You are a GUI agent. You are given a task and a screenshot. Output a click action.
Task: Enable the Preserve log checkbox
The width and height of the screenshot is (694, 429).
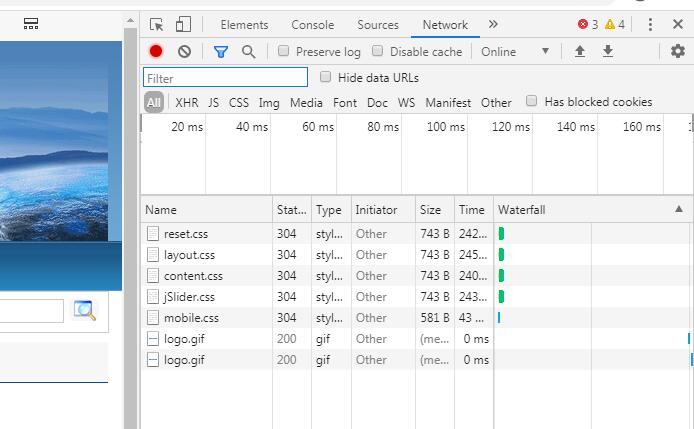(285, 52)
